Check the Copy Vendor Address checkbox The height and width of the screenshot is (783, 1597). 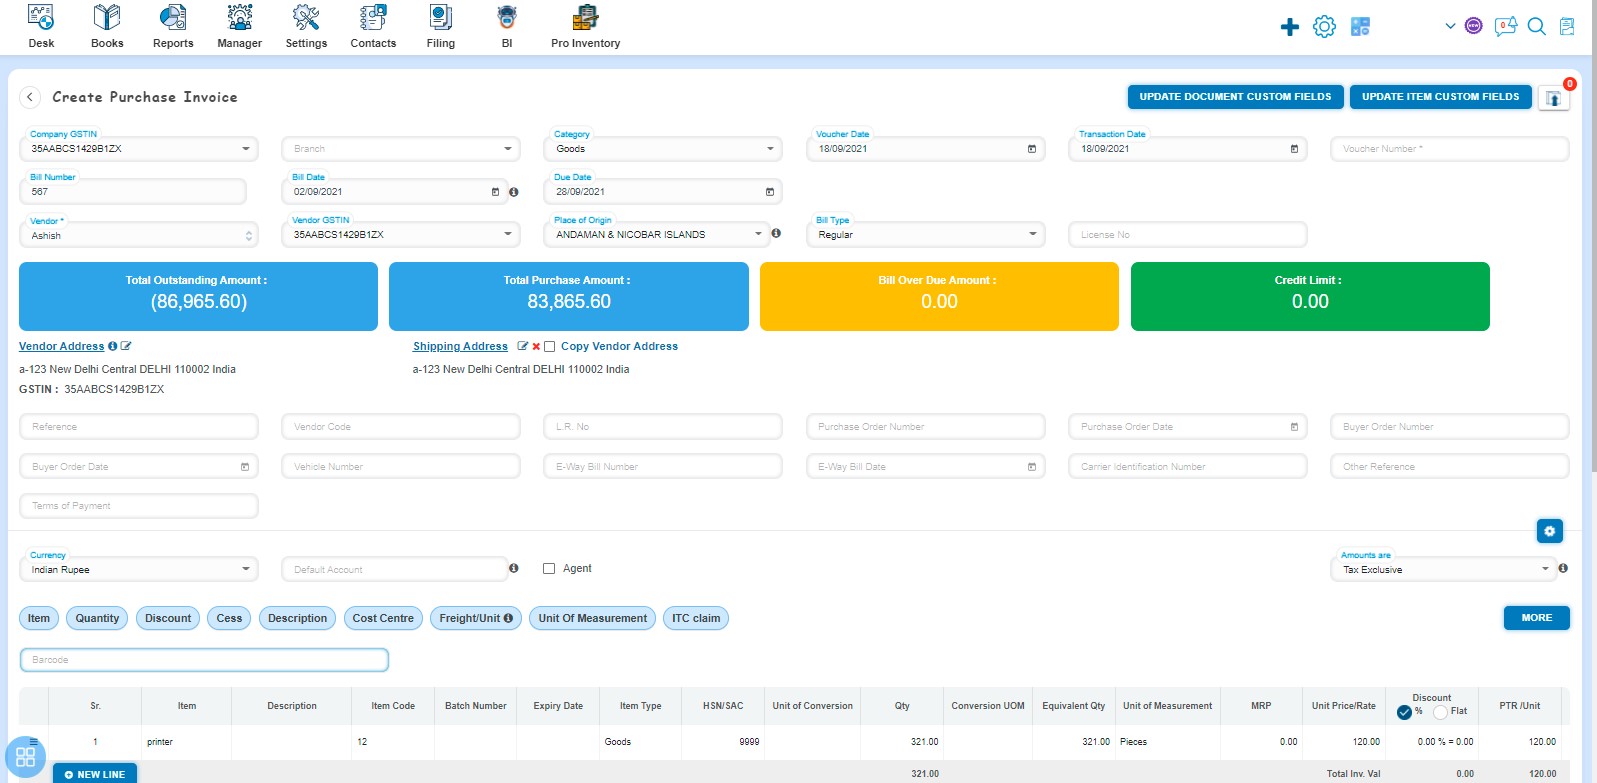pyautogui.click(x=549, y=347)
